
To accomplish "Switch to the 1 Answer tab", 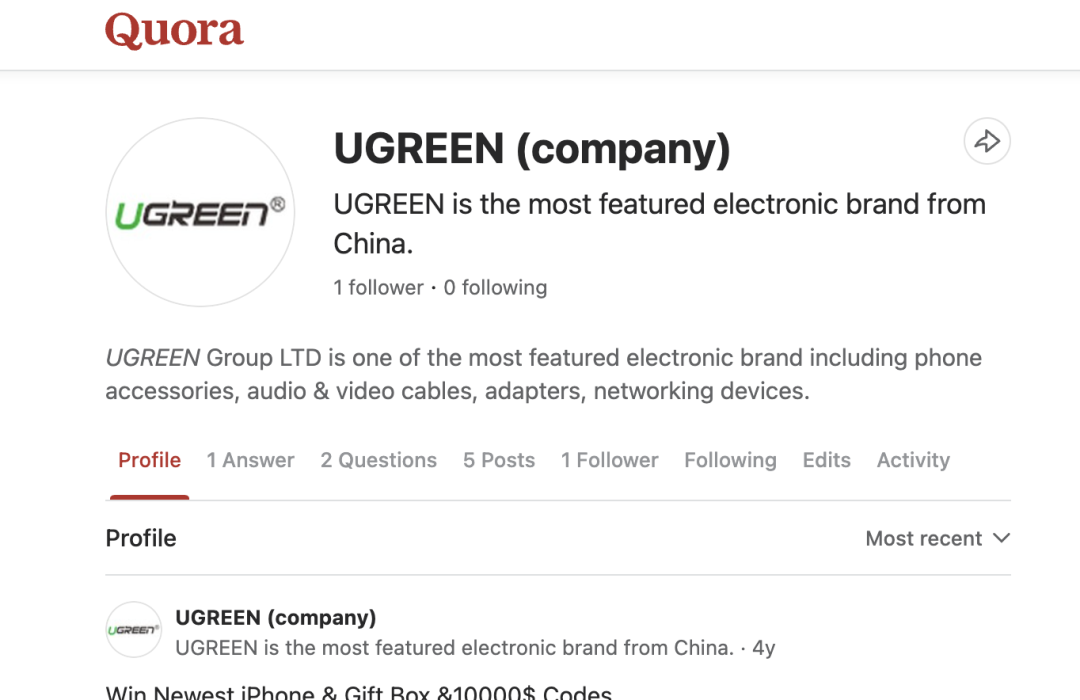I will [x=251, y=460].
